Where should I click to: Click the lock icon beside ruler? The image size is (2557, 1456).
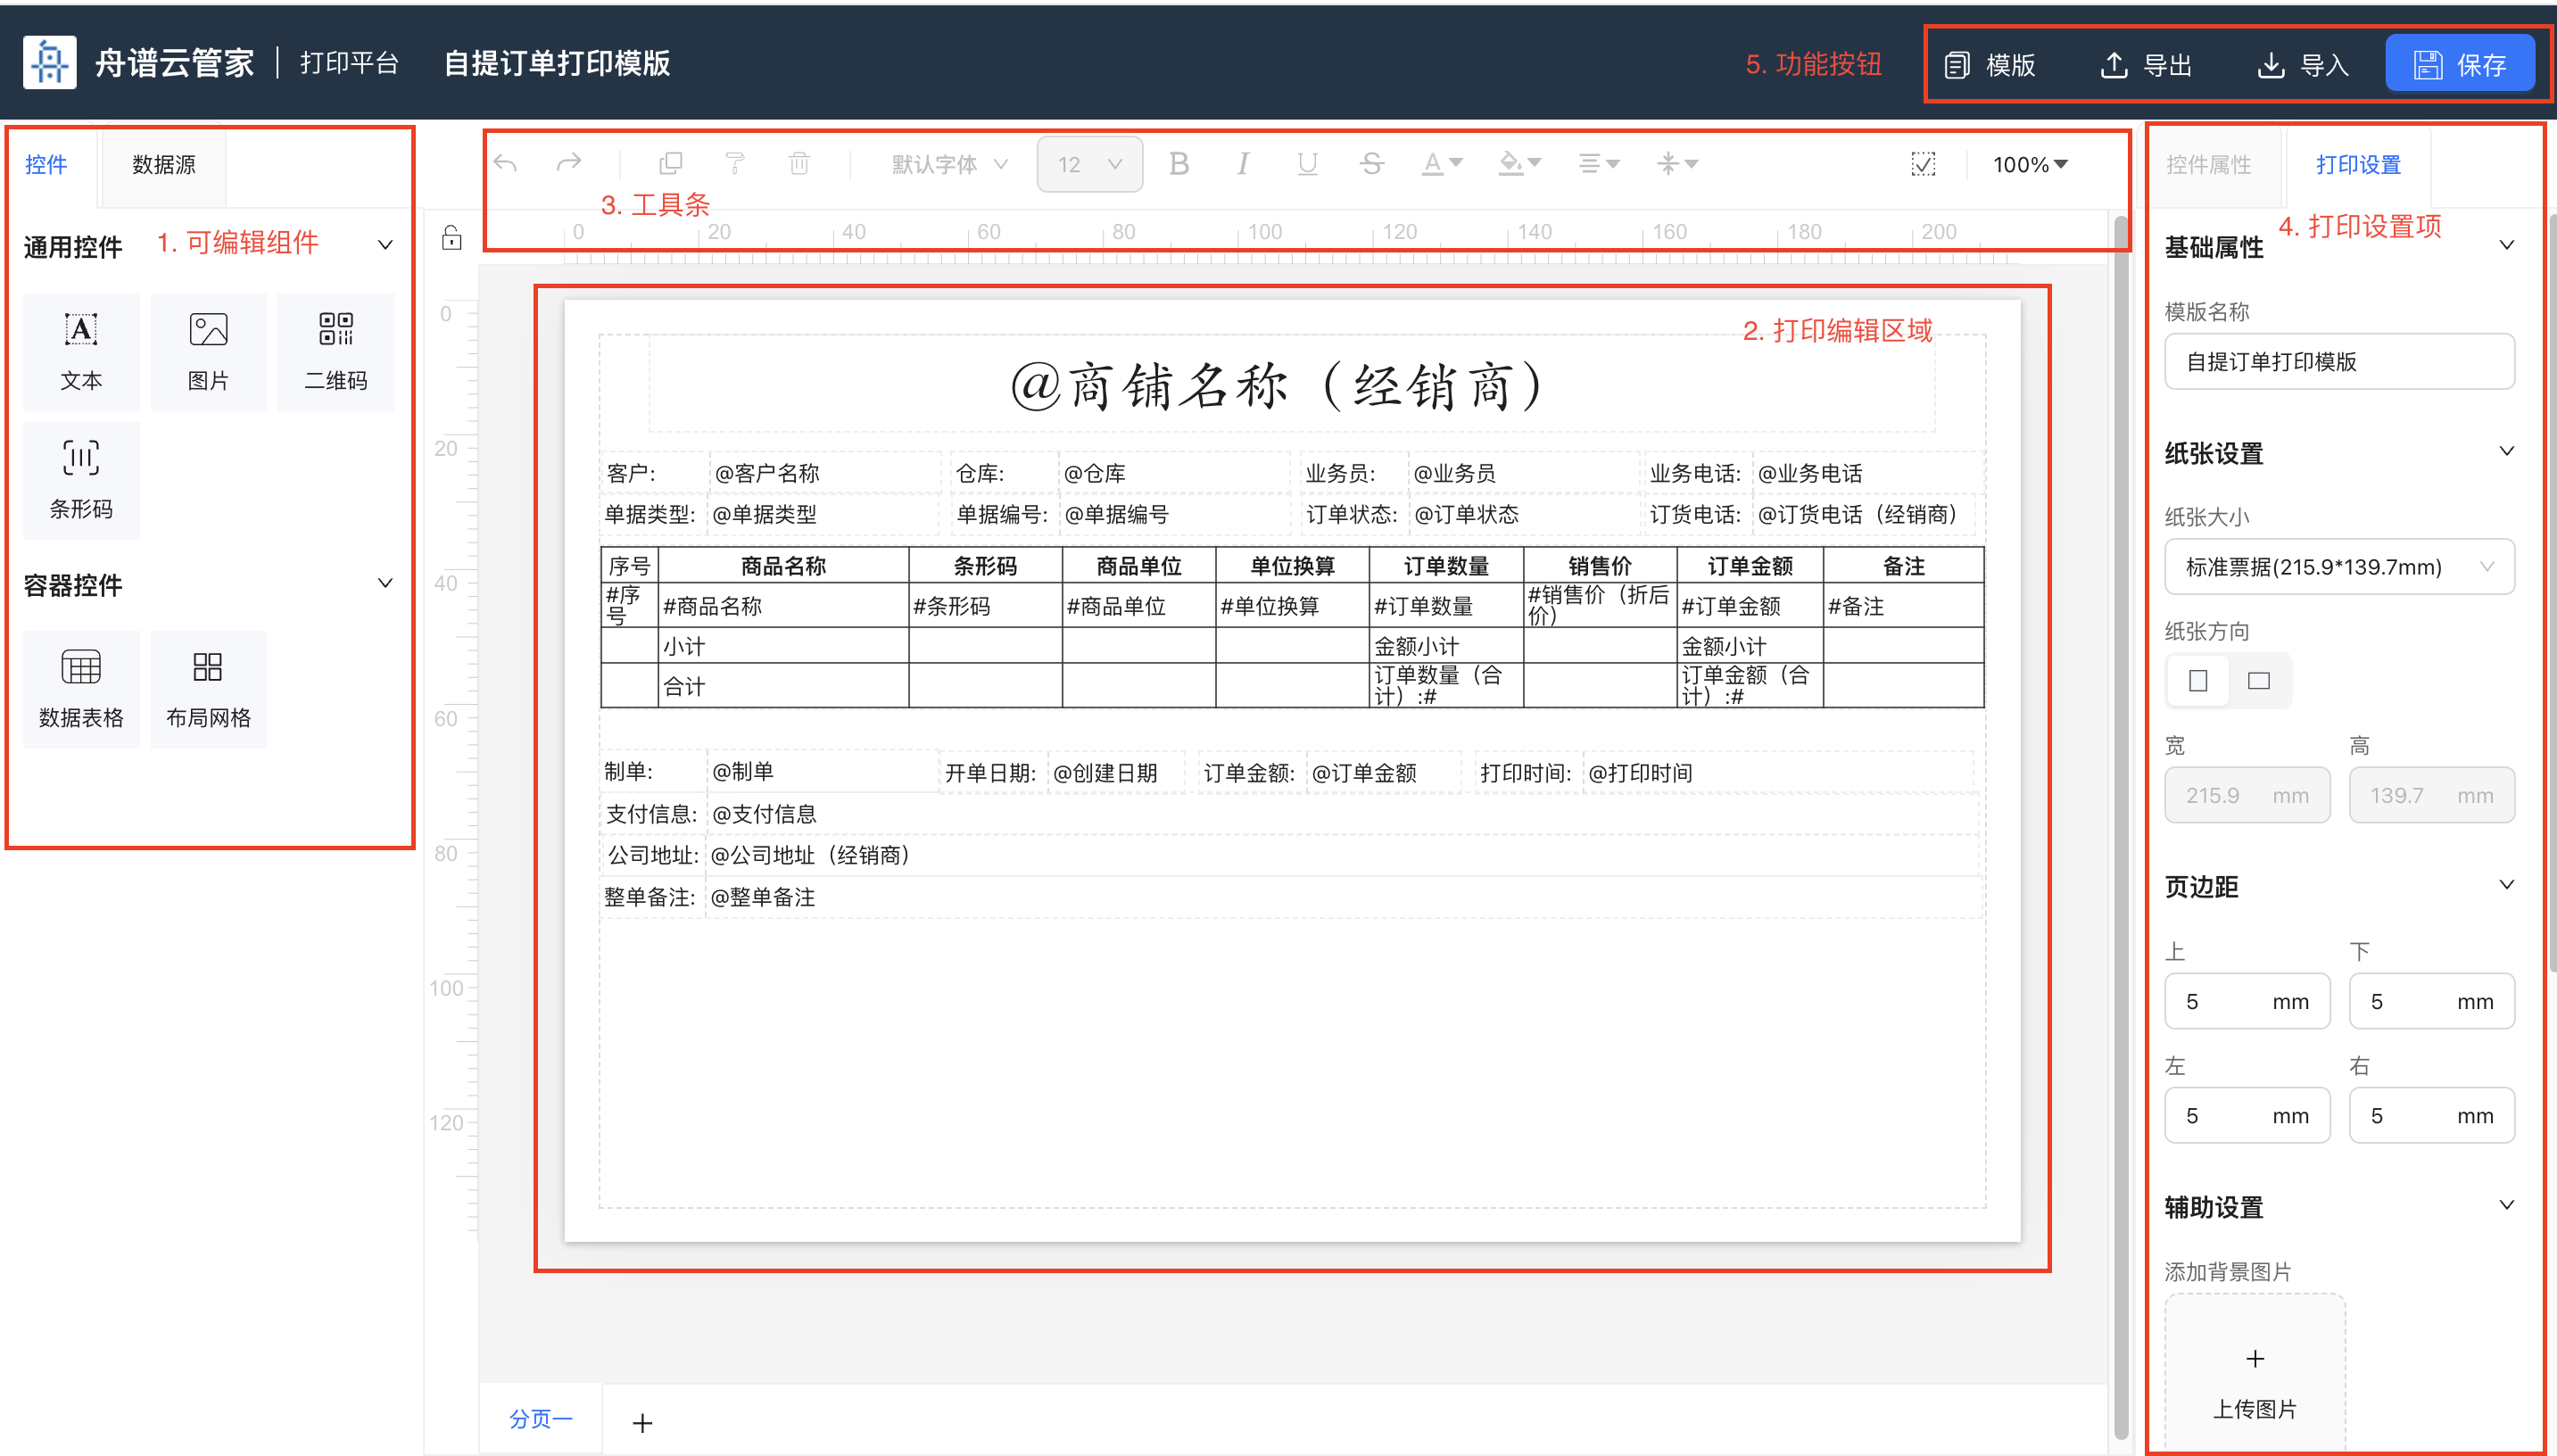452,238
